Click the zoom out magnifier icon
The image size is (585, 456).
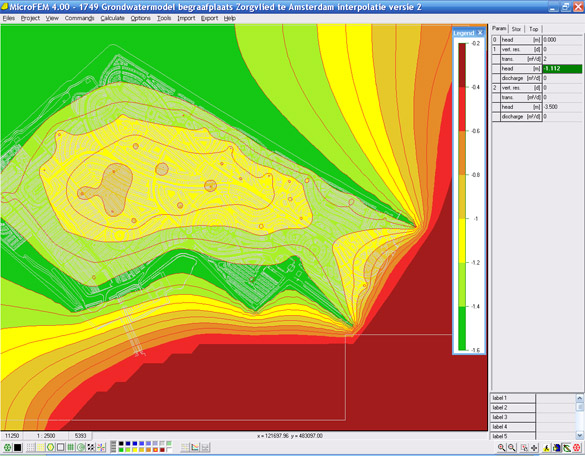coord(512,448)
